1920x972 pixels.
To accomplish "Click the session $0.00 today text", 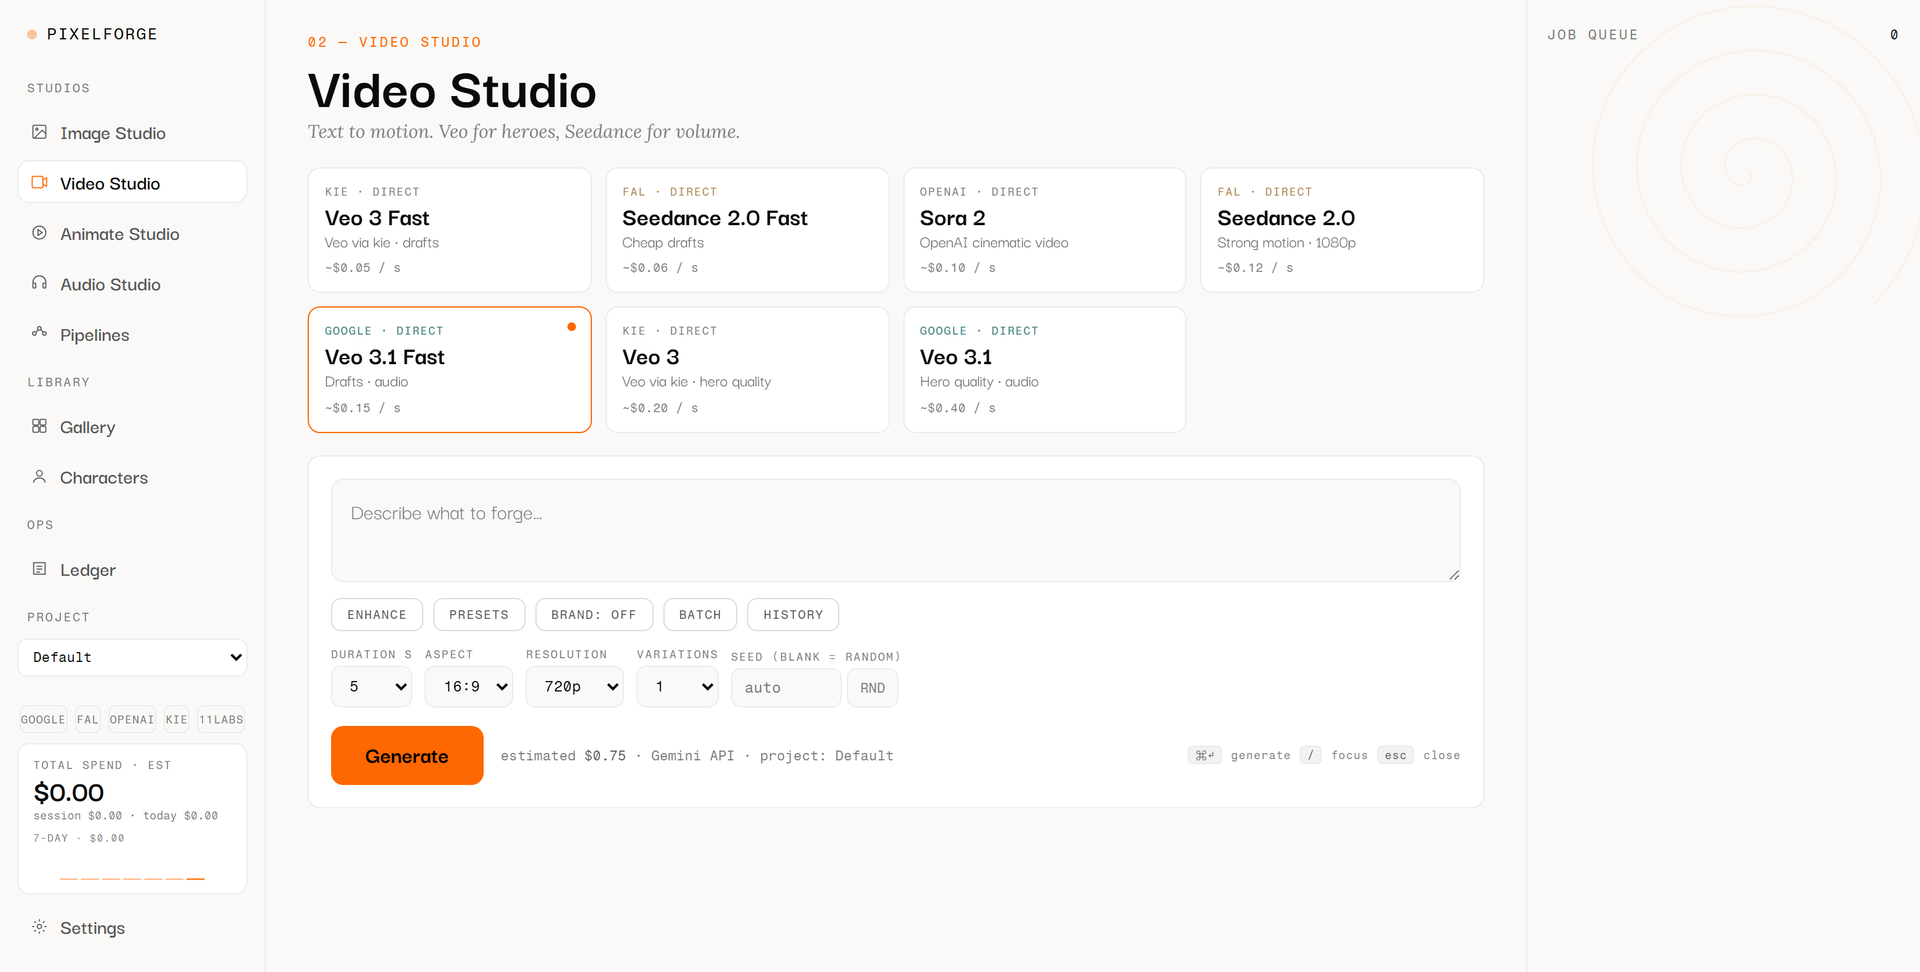I will point(126,816).
